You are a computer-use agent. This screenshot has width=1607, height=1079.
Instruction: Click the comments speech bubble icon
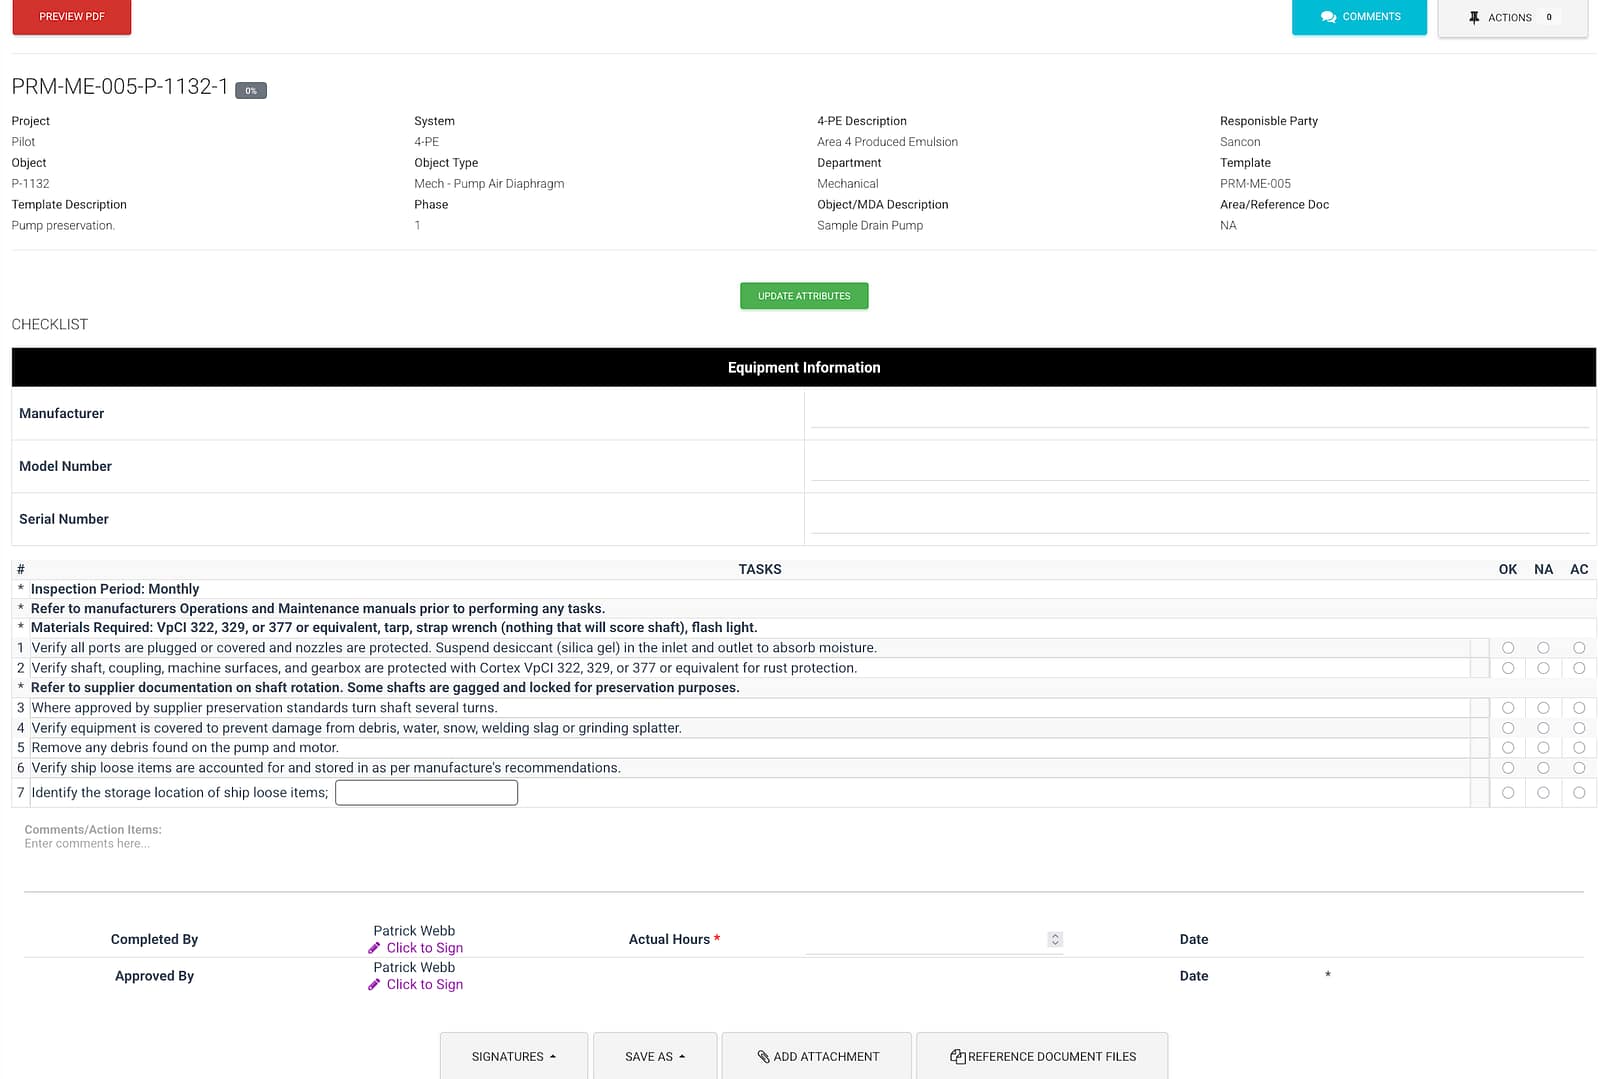pos(1328,17)
